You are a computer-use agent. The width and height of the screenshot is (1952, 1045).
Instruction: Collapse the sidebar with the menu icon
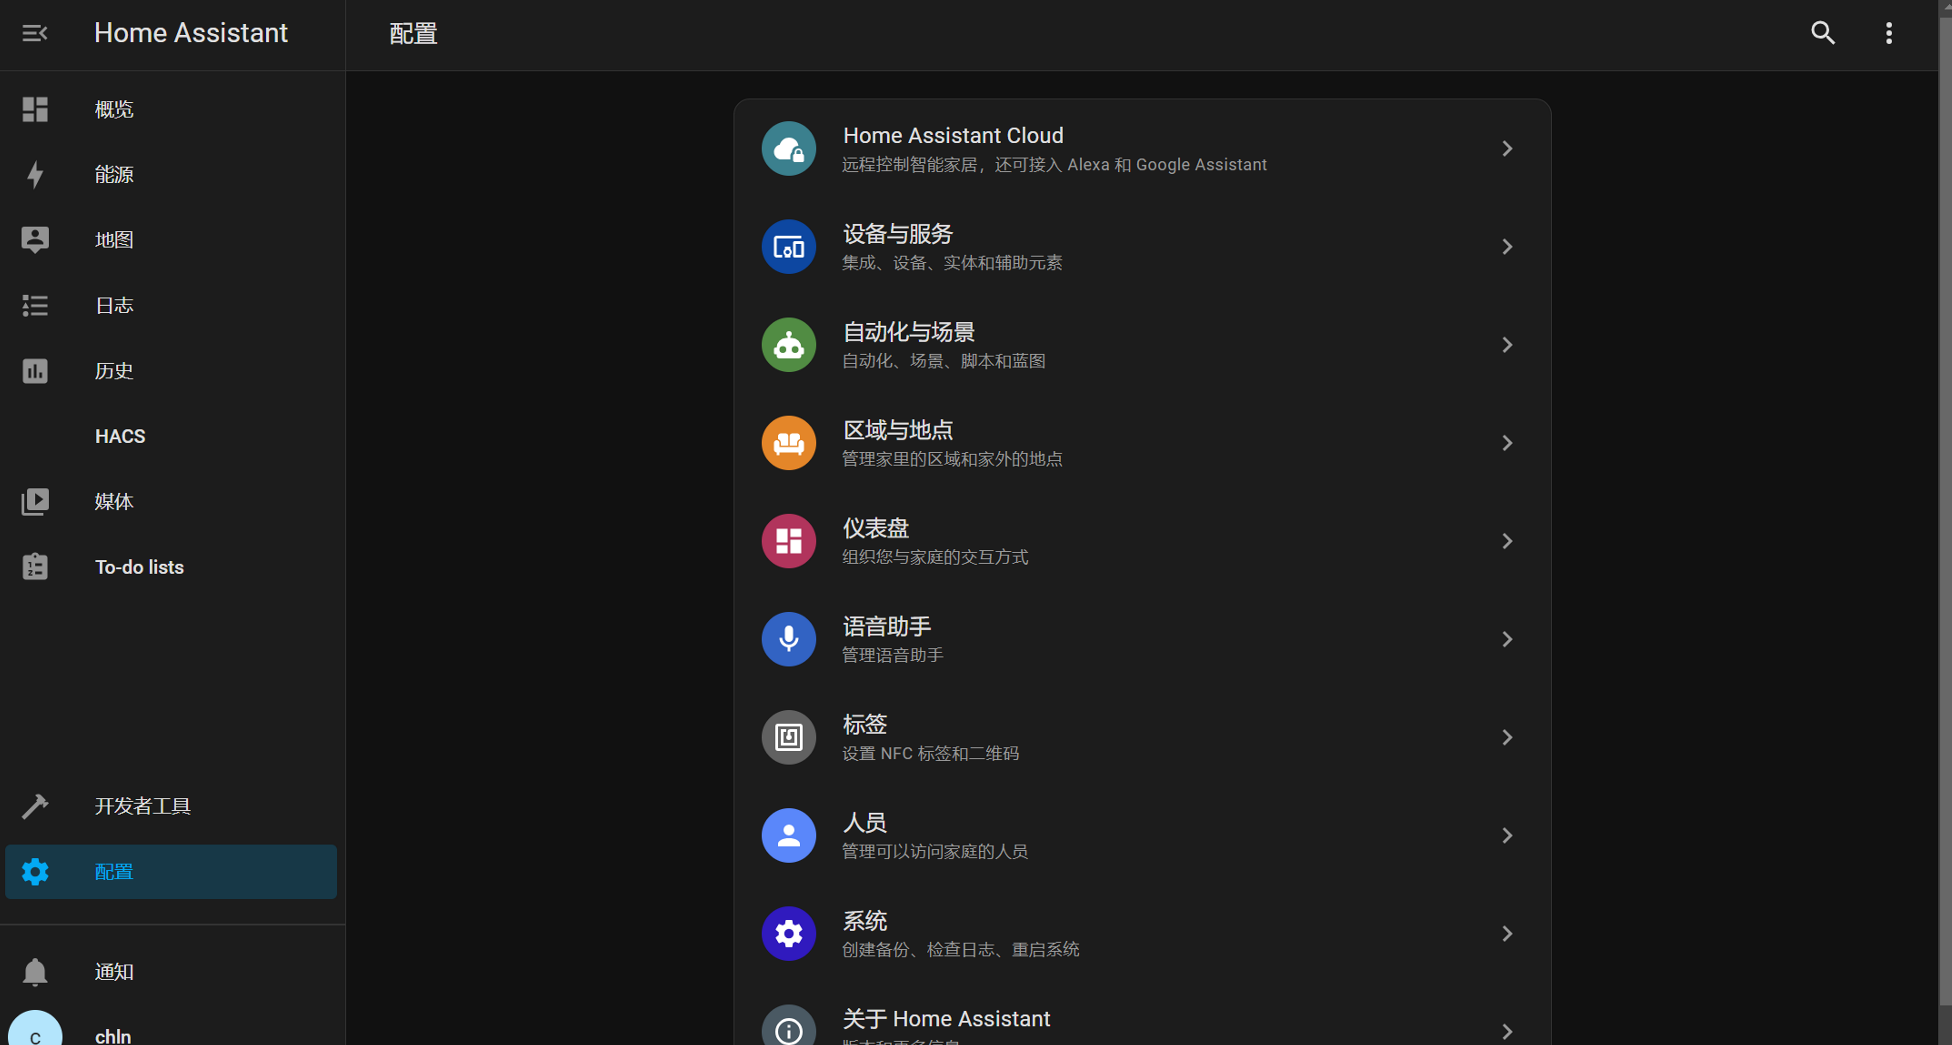coord(35,33)
